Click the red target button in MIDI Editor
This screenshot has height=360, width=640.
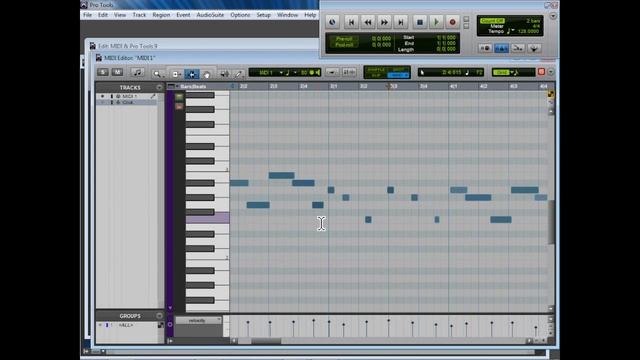pyautogui.click(x=542, y=72)
